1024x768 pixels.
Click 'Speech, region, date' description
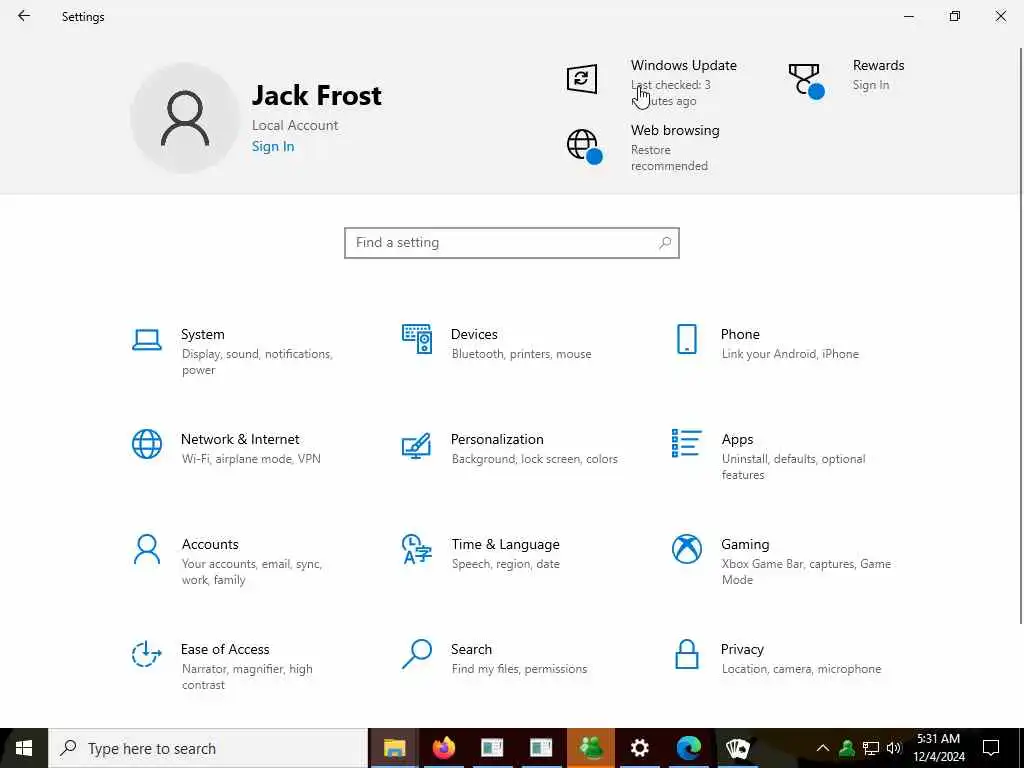(x=505, y=564)
